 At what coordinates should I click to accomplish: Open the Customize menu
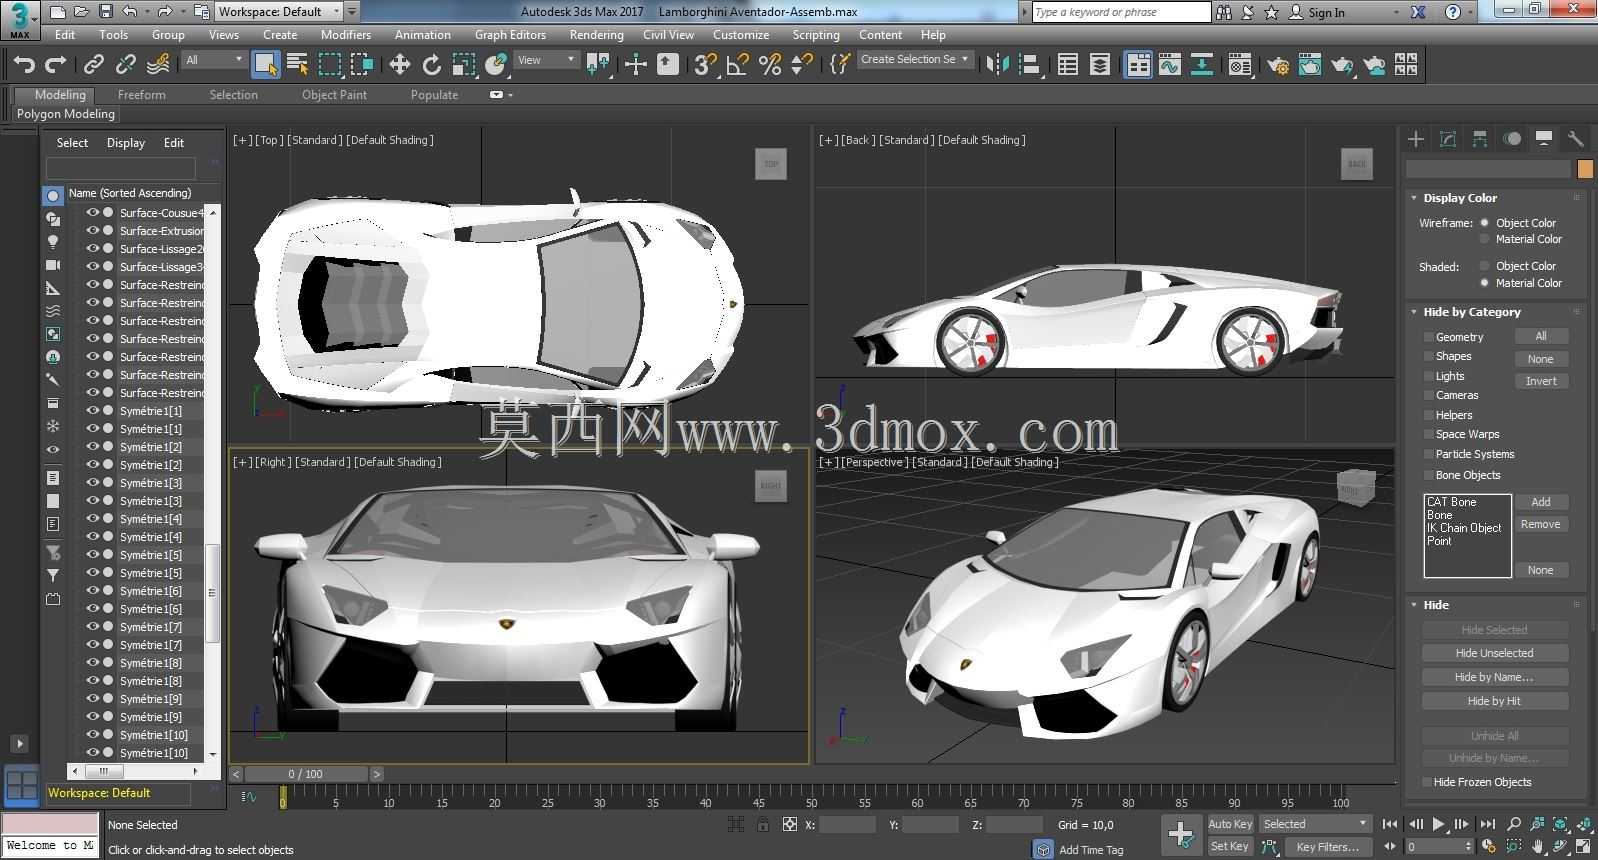click(741, 34)
